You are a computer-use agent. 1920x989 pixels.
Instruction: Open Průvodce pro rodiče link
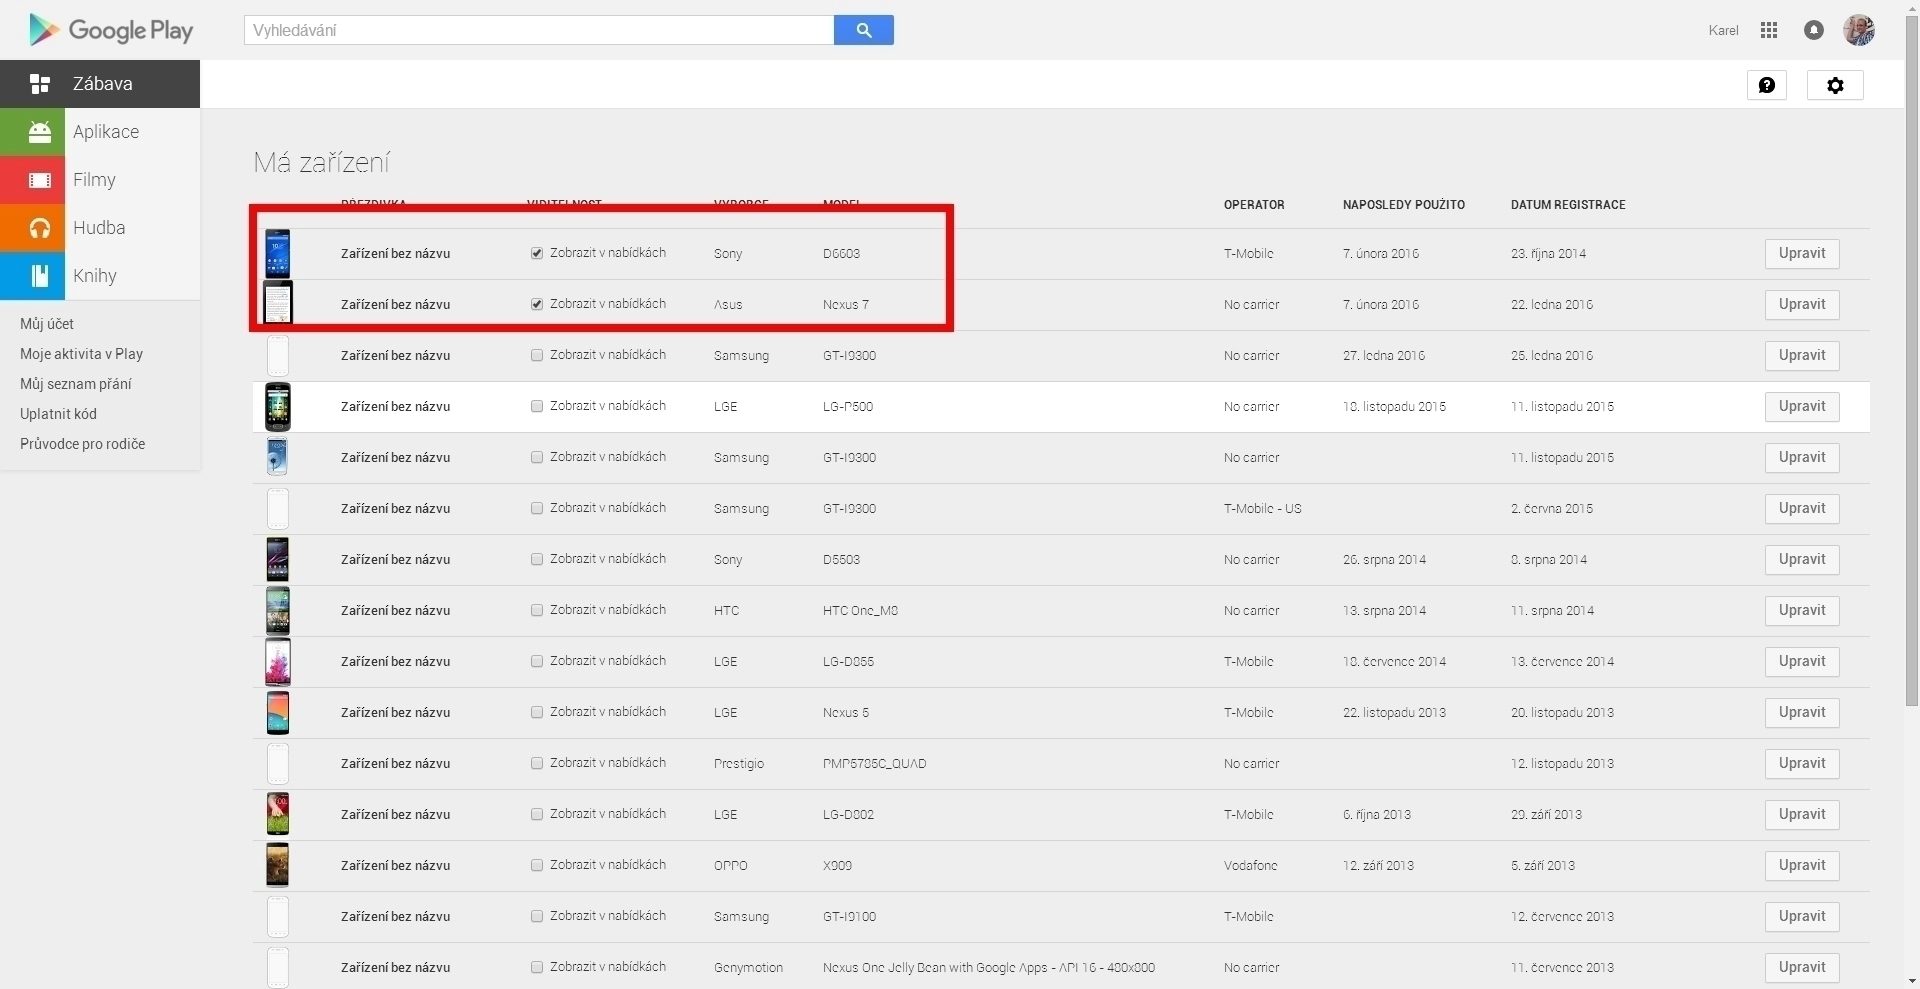[x=82, y=444]
